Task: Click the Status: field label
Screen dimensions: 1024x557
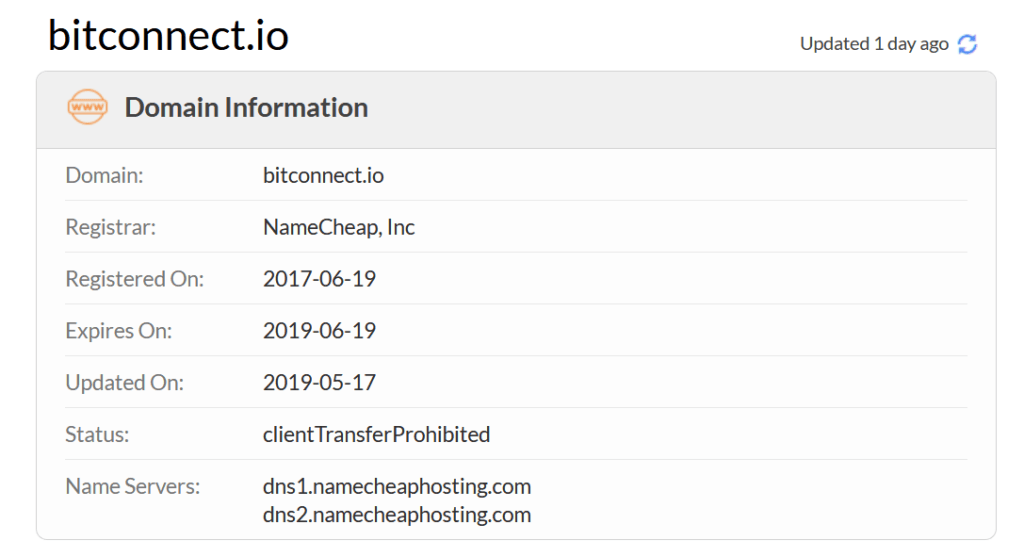Action: (97, 434)
